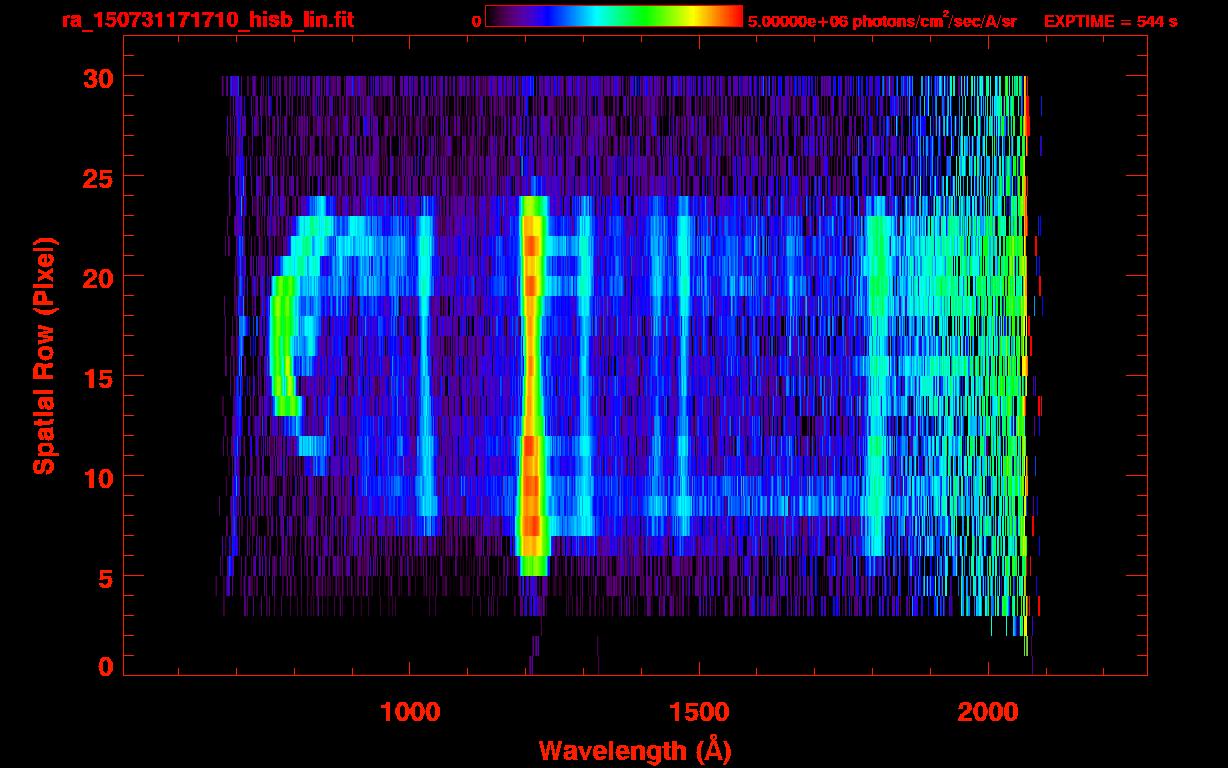Click the 1500 wavelength tick label
This screenshot has height=768, width=1228.
click(699, 712)
